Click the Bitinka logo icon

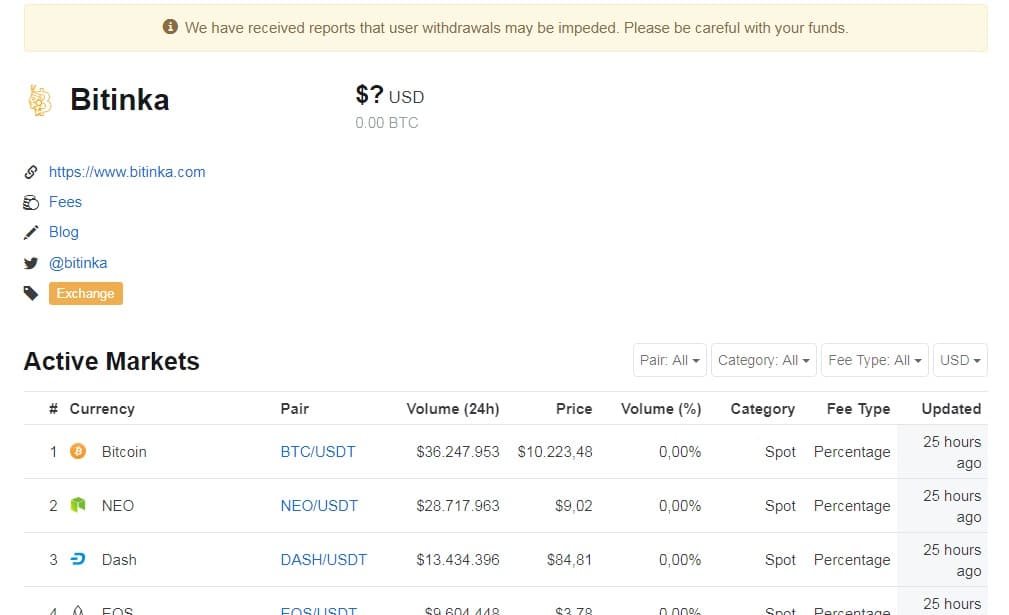(39, 100)
